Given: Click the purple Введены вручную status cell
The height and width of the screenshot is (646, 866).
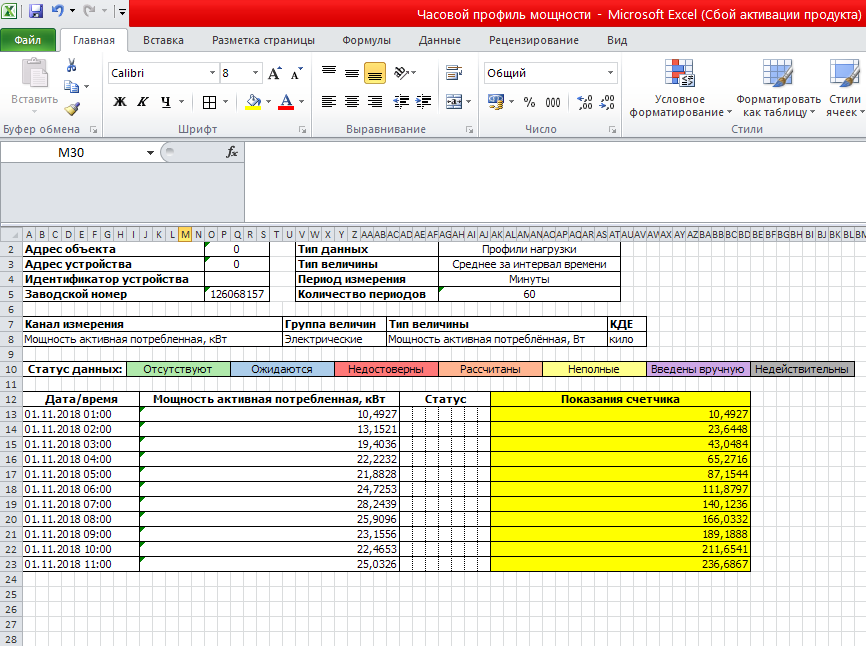Looking at the screenshot, I should click(698, 369).
